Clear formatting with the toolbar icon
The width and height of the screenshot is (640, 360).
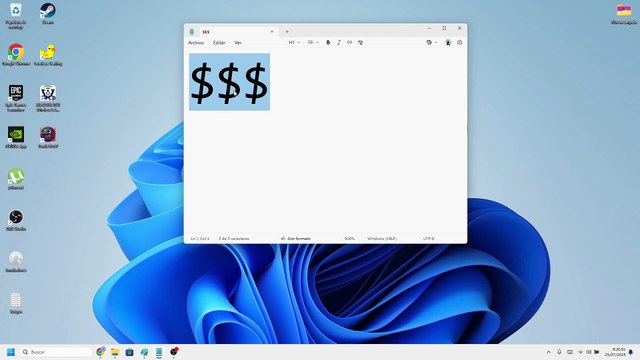click(x=360, y=42)
